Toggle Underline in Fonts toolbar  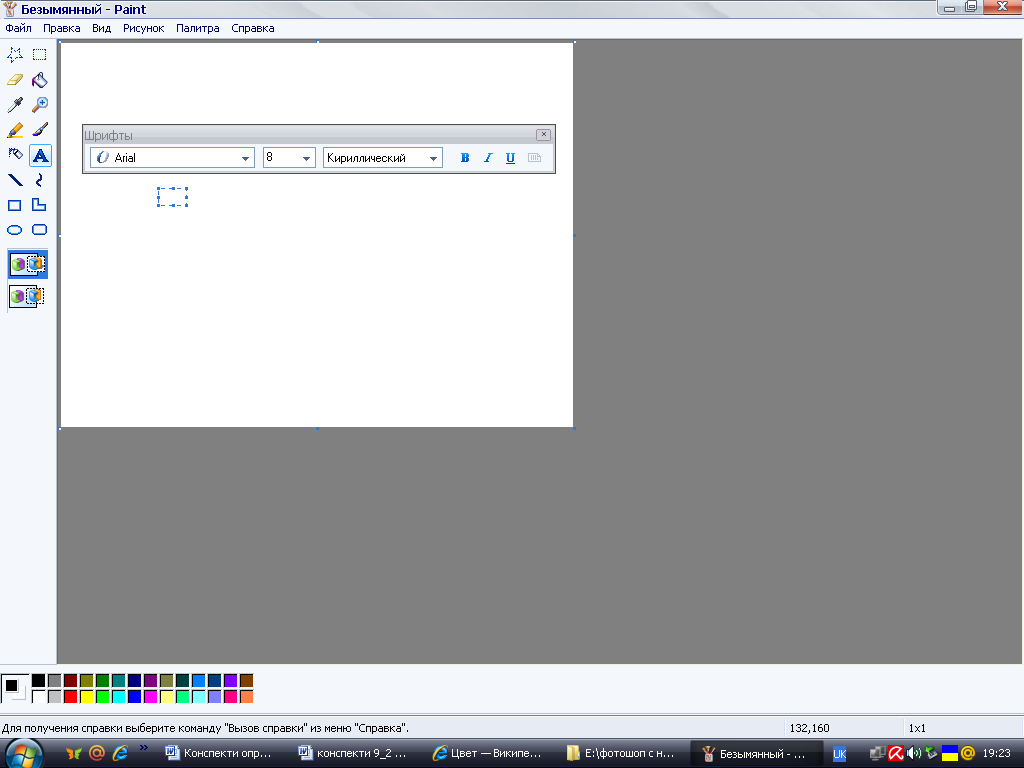pyautogui.click(x=510, y=158)
